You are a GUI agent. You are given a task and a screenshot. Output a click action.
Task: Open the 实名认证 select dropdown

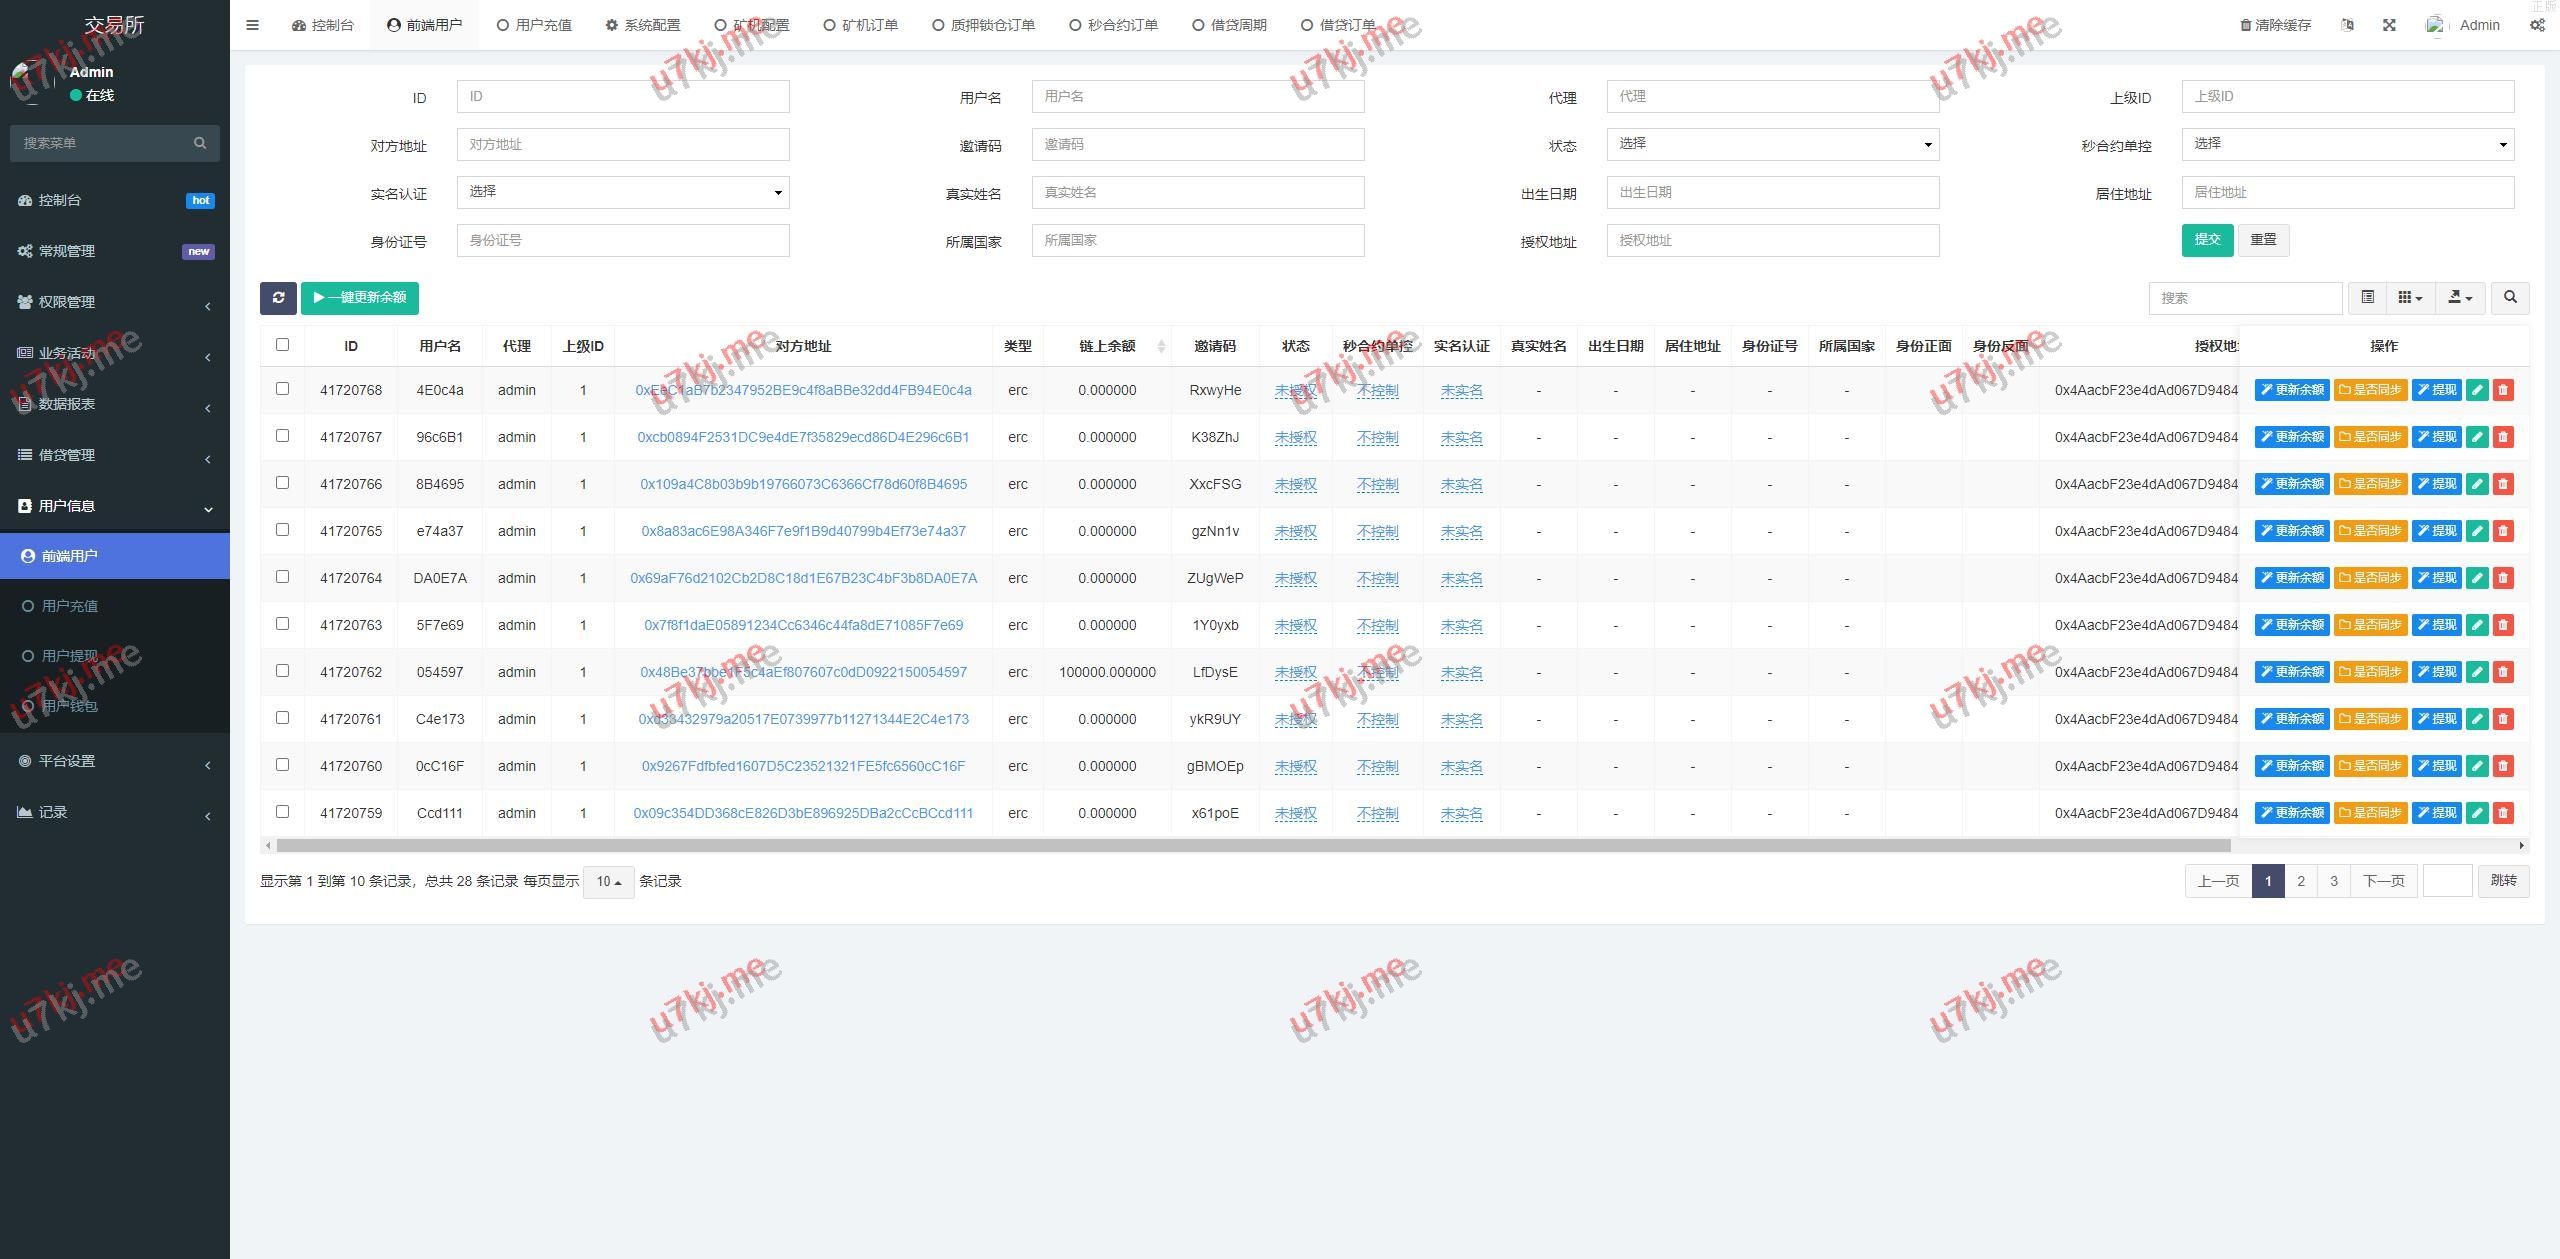(622, 192)
